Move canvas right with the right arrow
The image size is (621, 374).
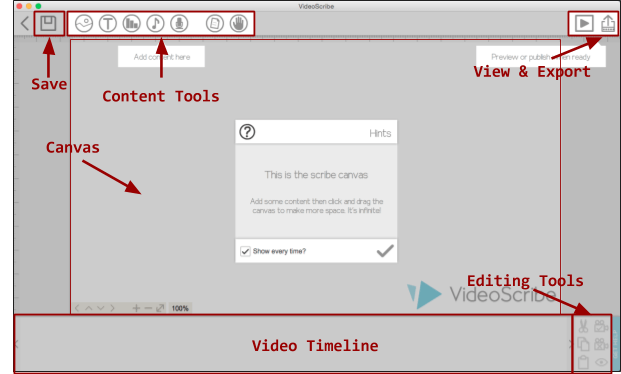(x=112, y=308)
